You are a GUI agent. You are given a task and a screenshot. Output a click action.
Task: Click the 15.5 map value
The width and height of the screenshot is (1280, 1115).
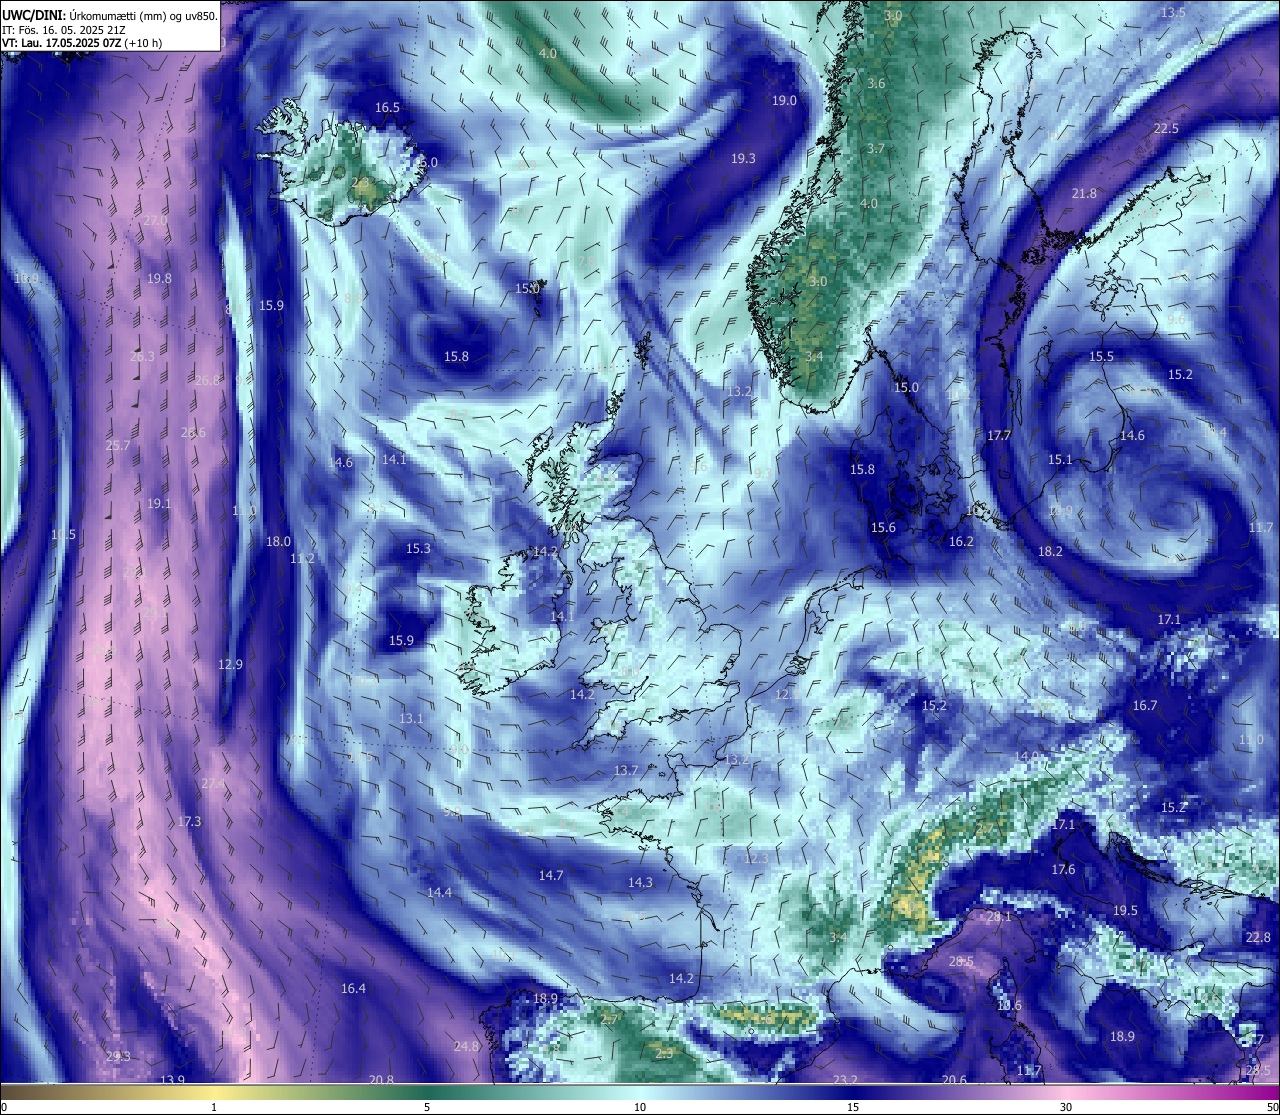[x=1101, y=357]
